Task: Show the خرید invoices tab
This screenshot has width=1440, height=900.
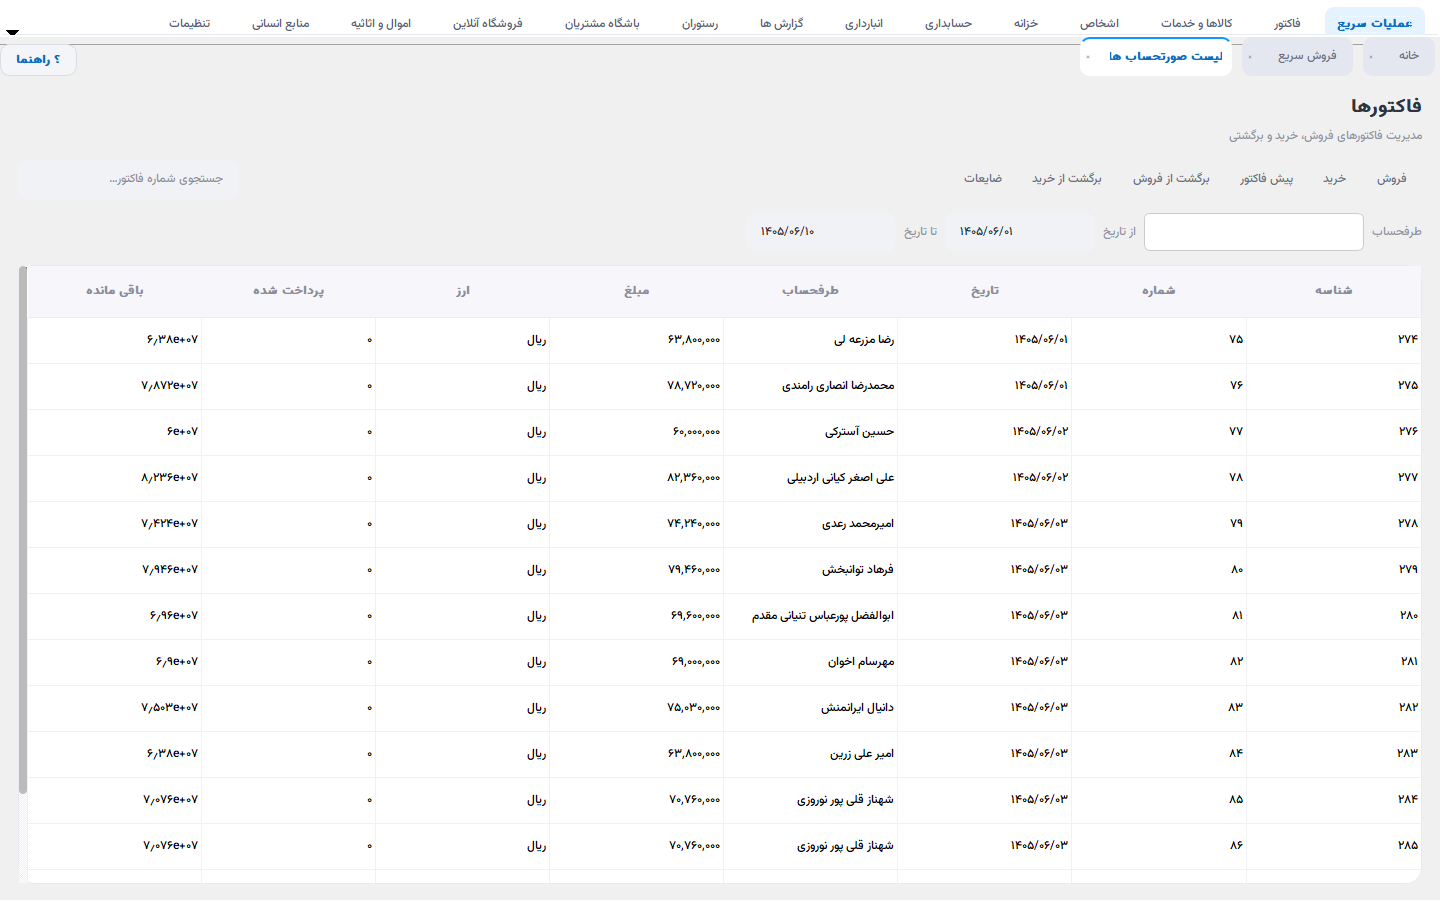Action: [x=1334, y=179]
